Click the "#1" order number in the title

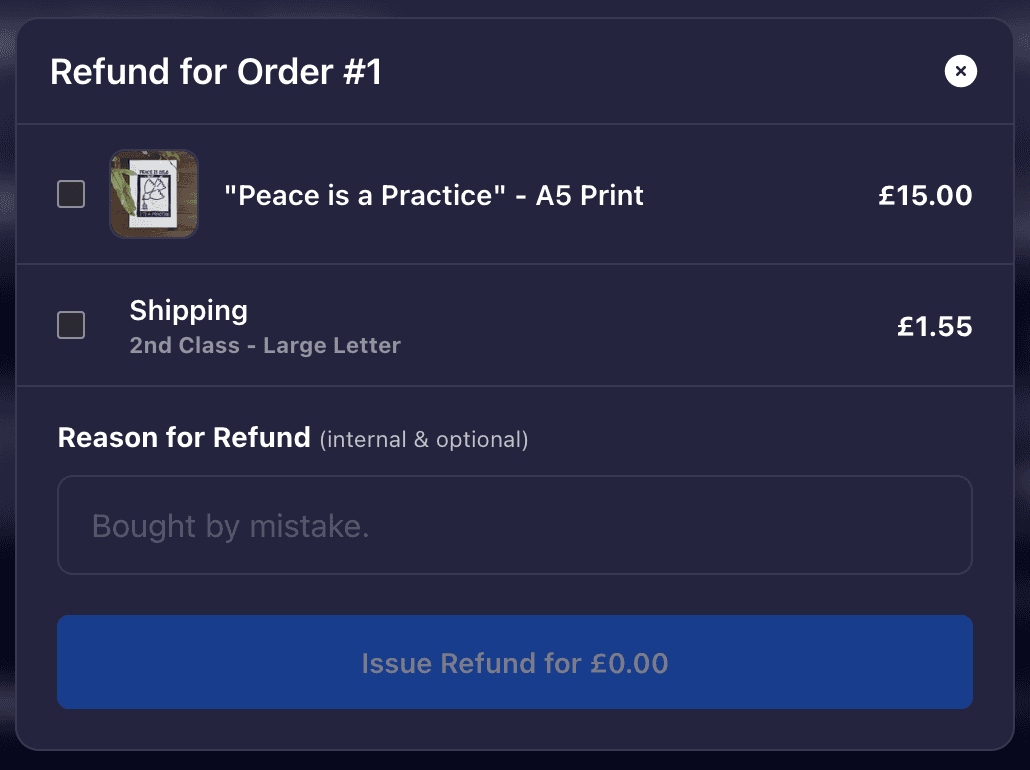coord(360,72)
